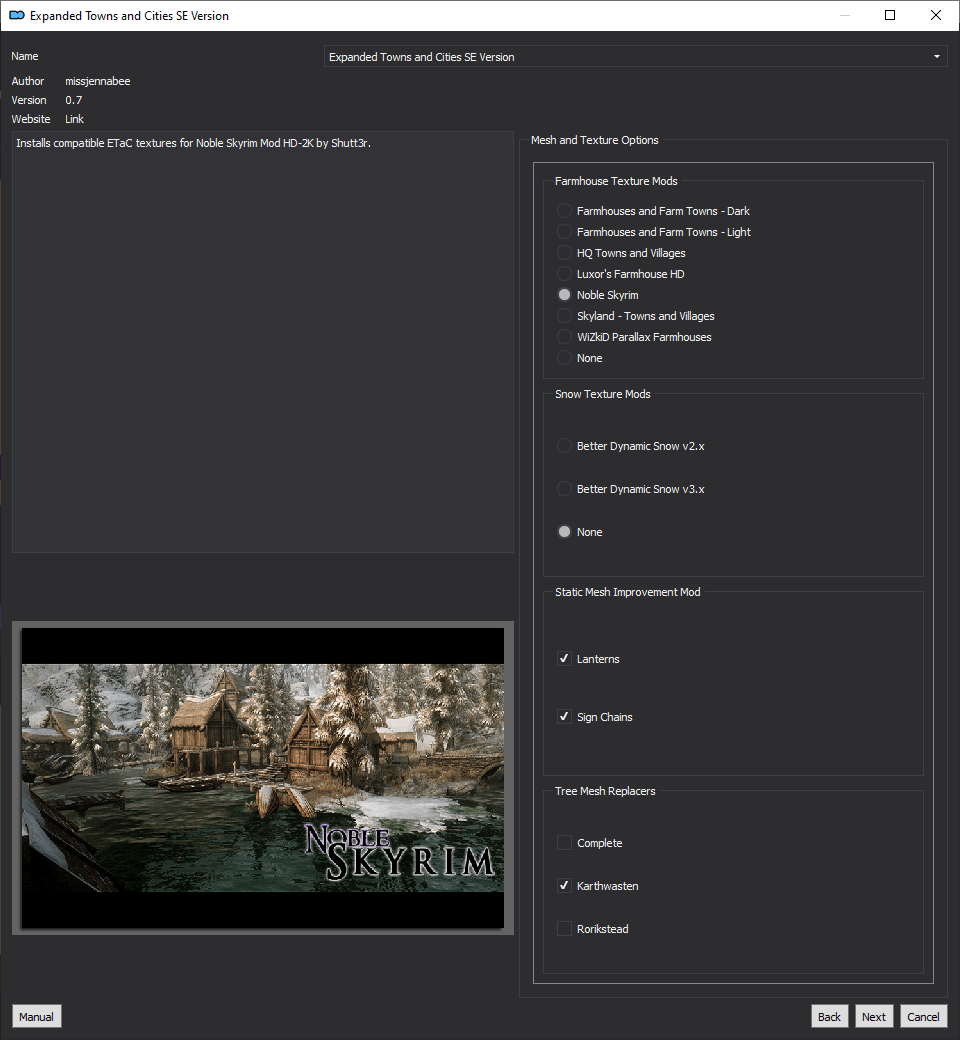Uncheck the Sign Chains checkbox
960x1040 pixels.
pos(564,717)
